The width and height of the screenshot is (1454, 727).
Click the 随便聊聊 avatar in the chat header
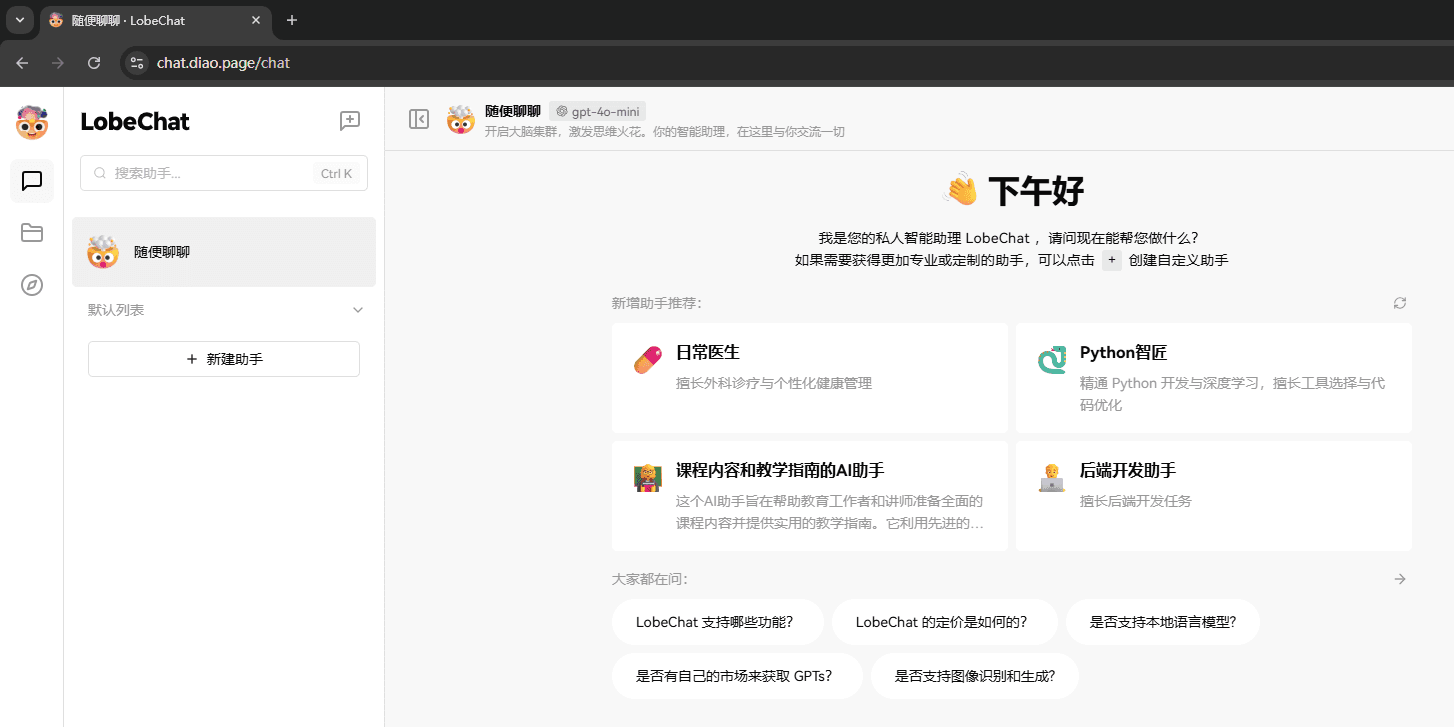pos(461,120)
